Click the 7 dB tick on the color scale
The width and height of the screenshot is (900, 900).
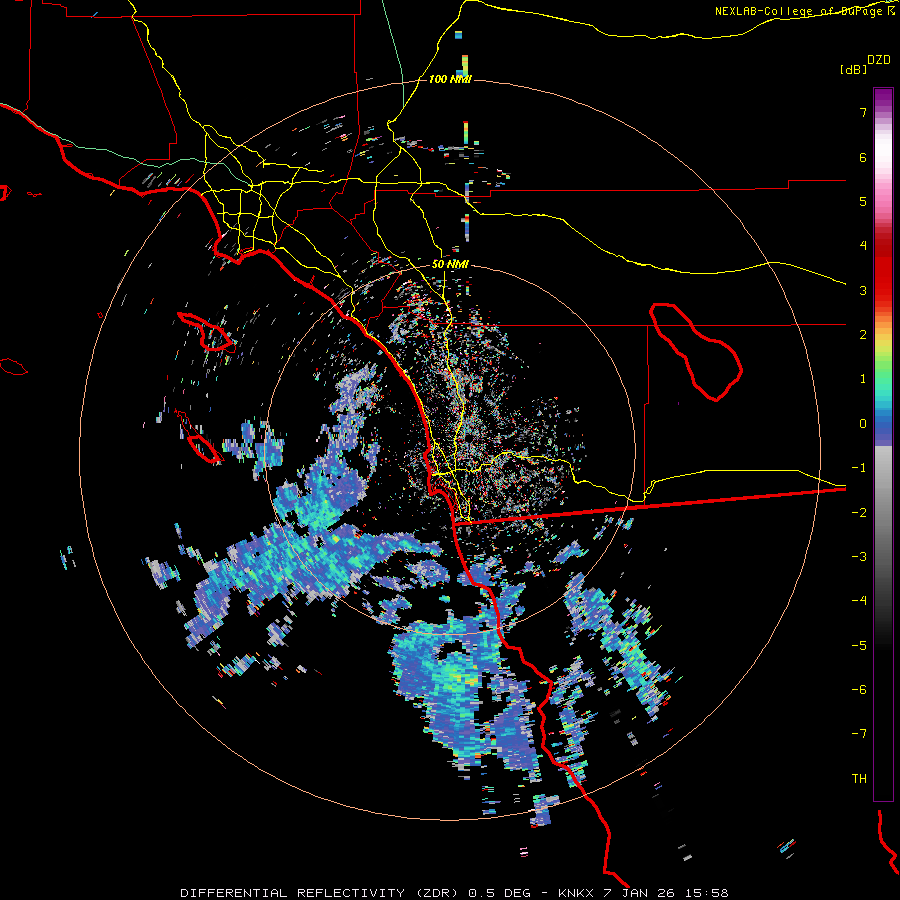tap(863, 112)
